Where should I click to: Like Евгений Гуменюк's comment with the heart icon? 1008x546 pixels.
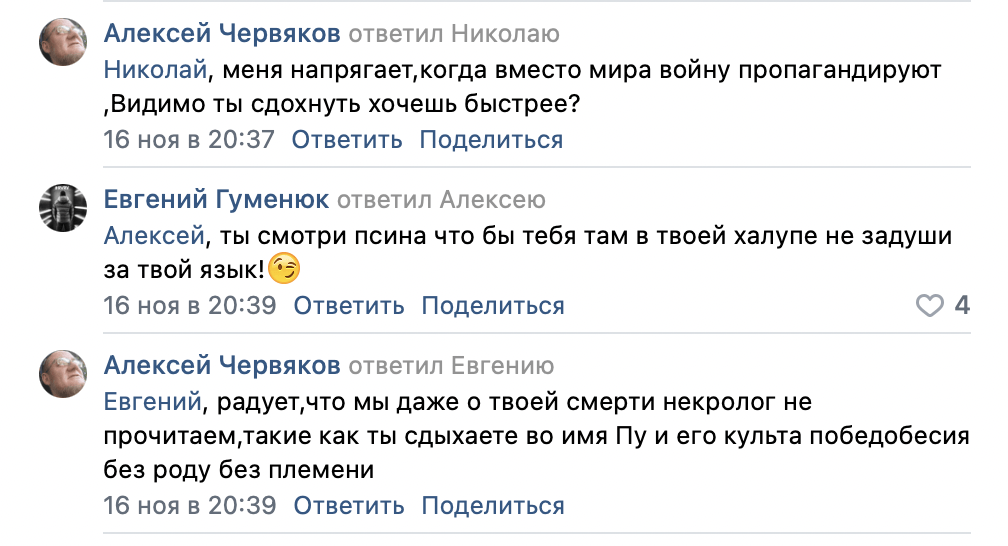pyautogui.click(x=930, y=305)
